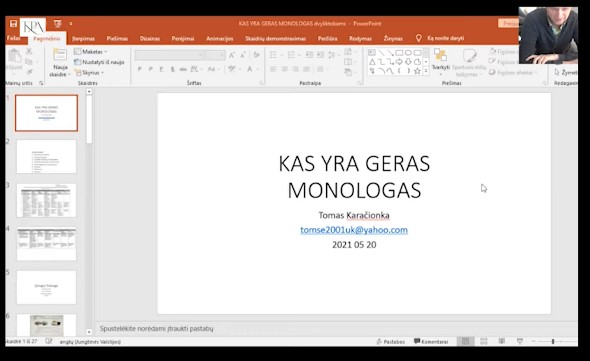Image resolution: width=590 pixels, height=361 pixels.
Task: Toggle italic formatting
Action: coord(151,69)
